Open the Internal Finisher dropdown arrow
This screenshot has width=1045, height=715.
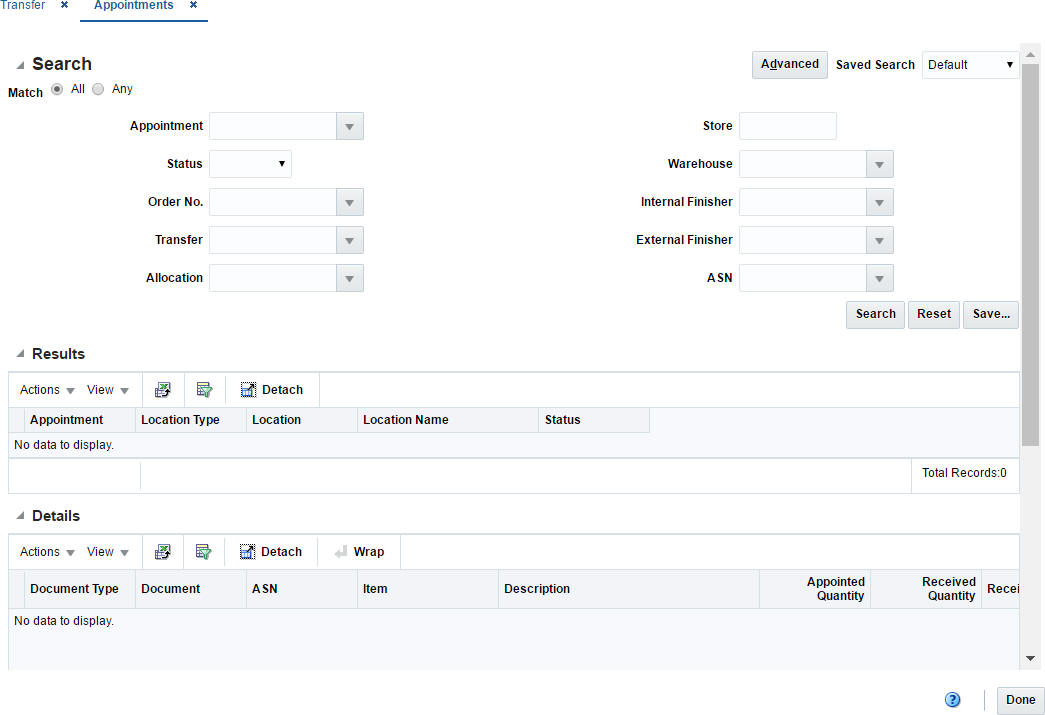coord(879,203)
